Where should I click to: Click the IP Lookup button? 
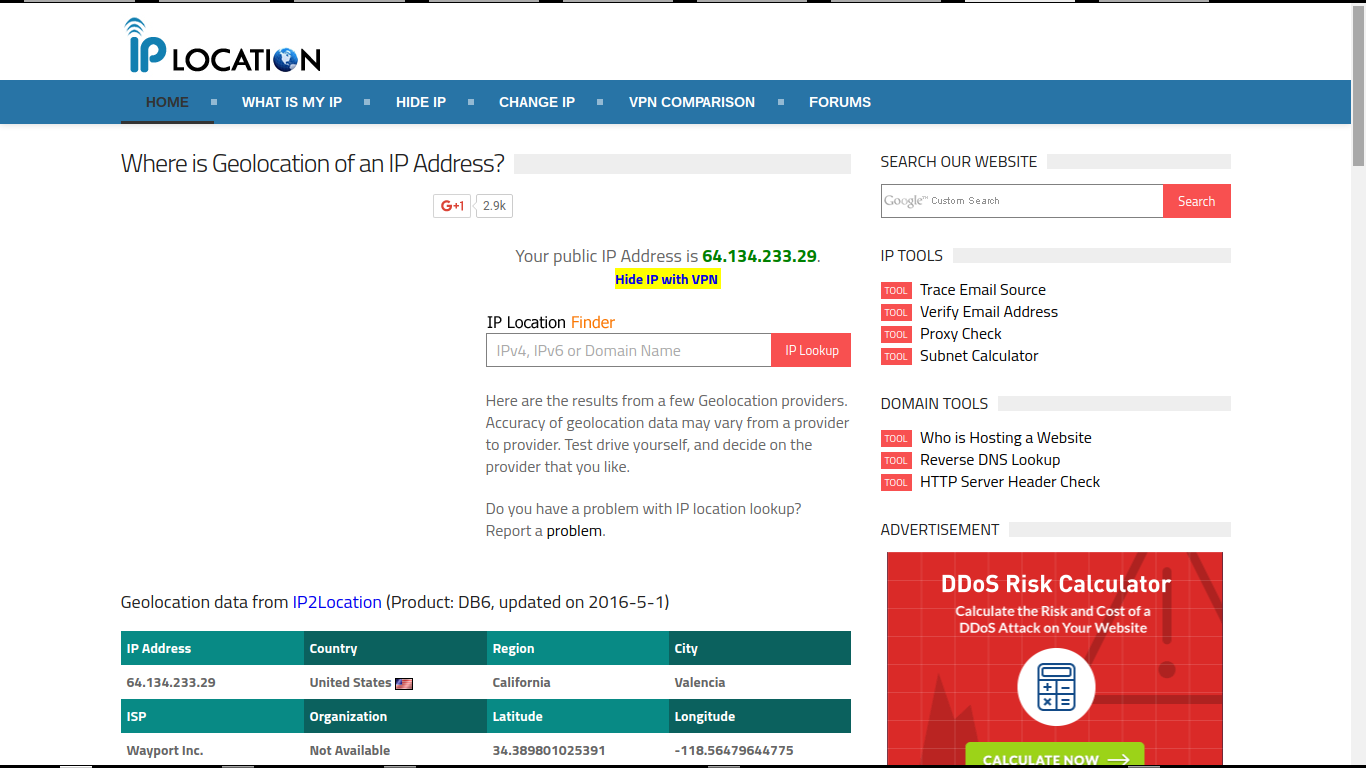811,350
